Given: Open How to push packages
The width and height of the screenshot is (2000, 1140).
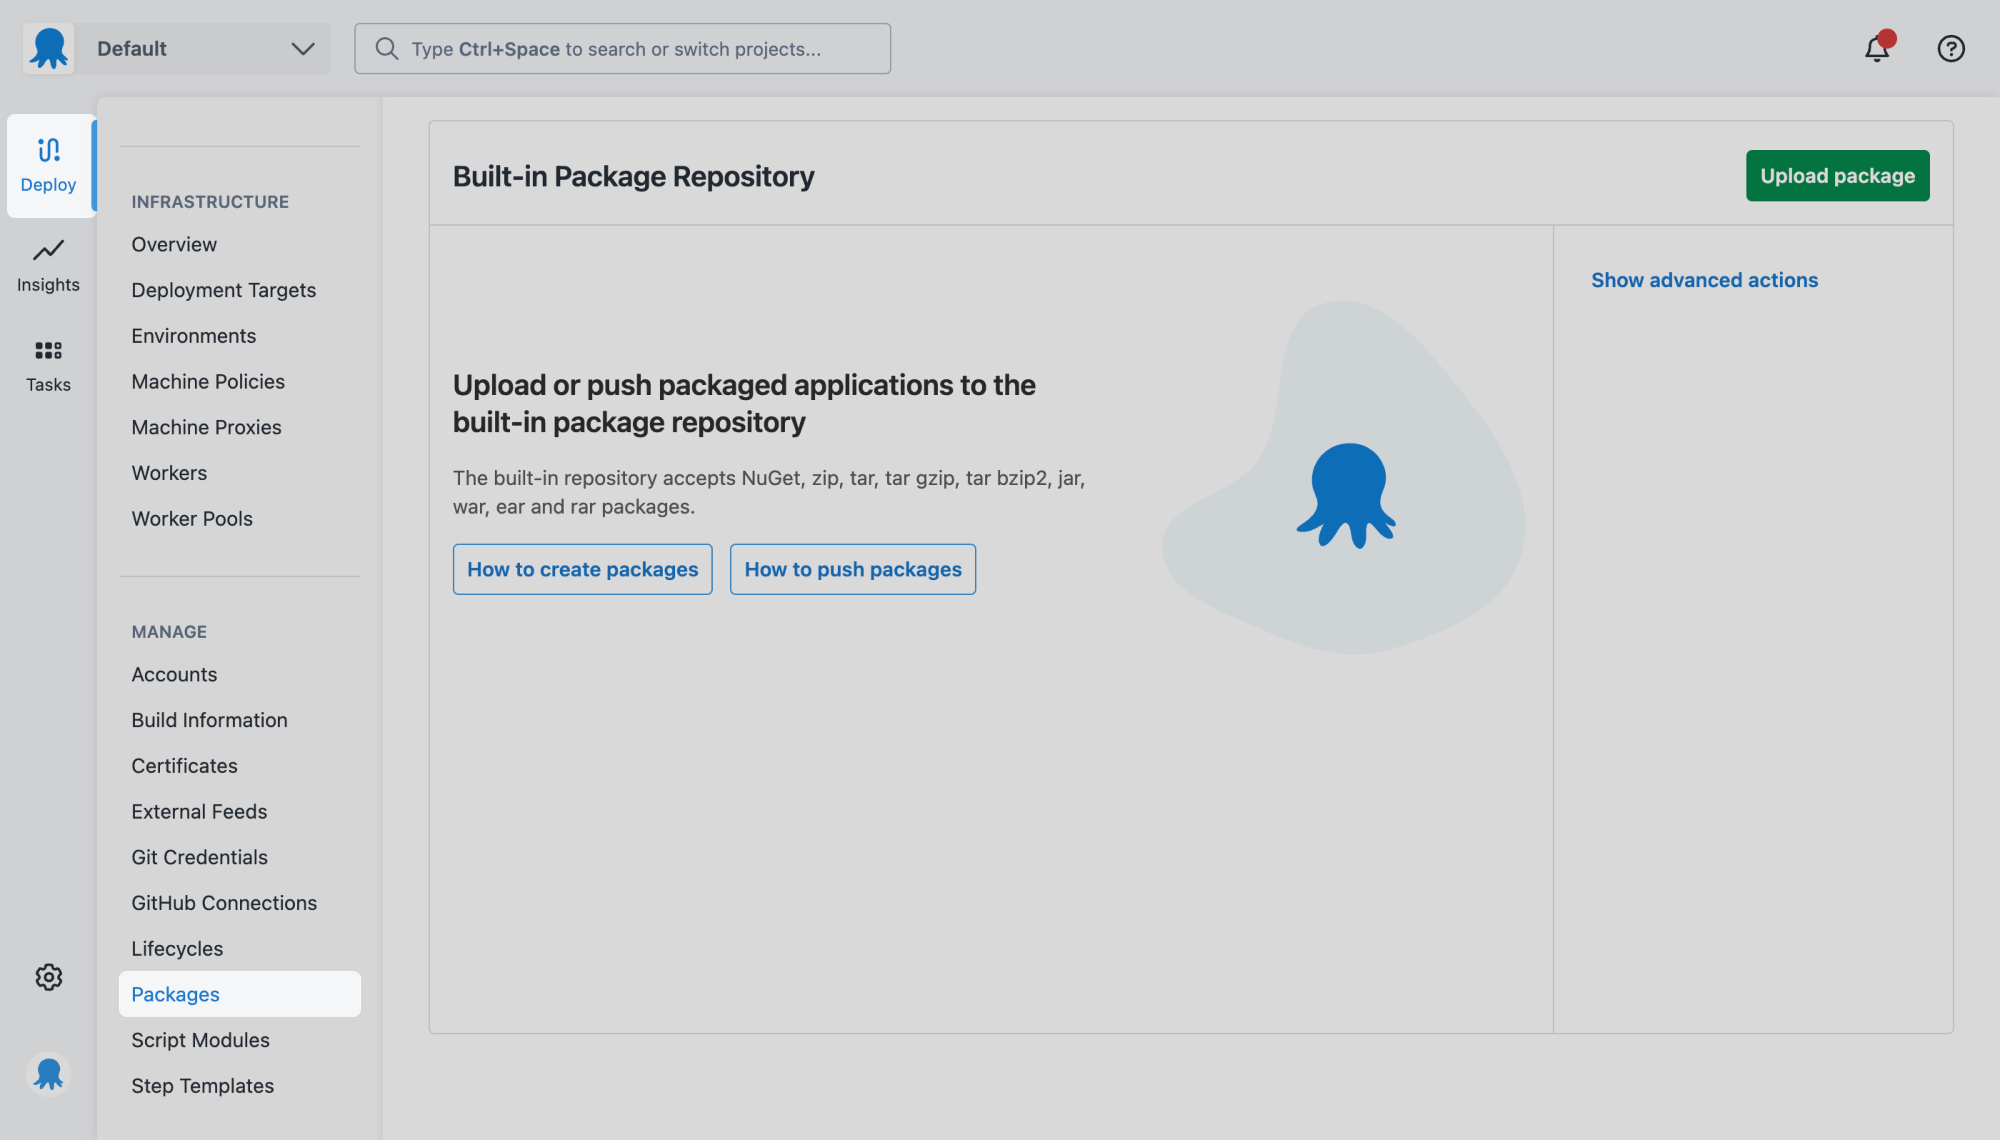Looking at the screenshot, I should pyautogui.click(x=853, y=569).
